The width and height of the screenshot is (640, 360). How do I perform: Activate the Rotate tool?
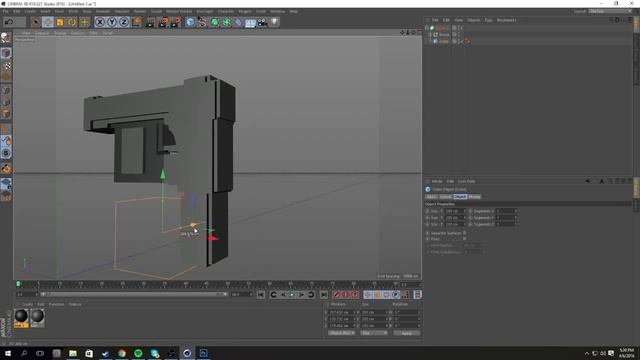tap(72, 22)
